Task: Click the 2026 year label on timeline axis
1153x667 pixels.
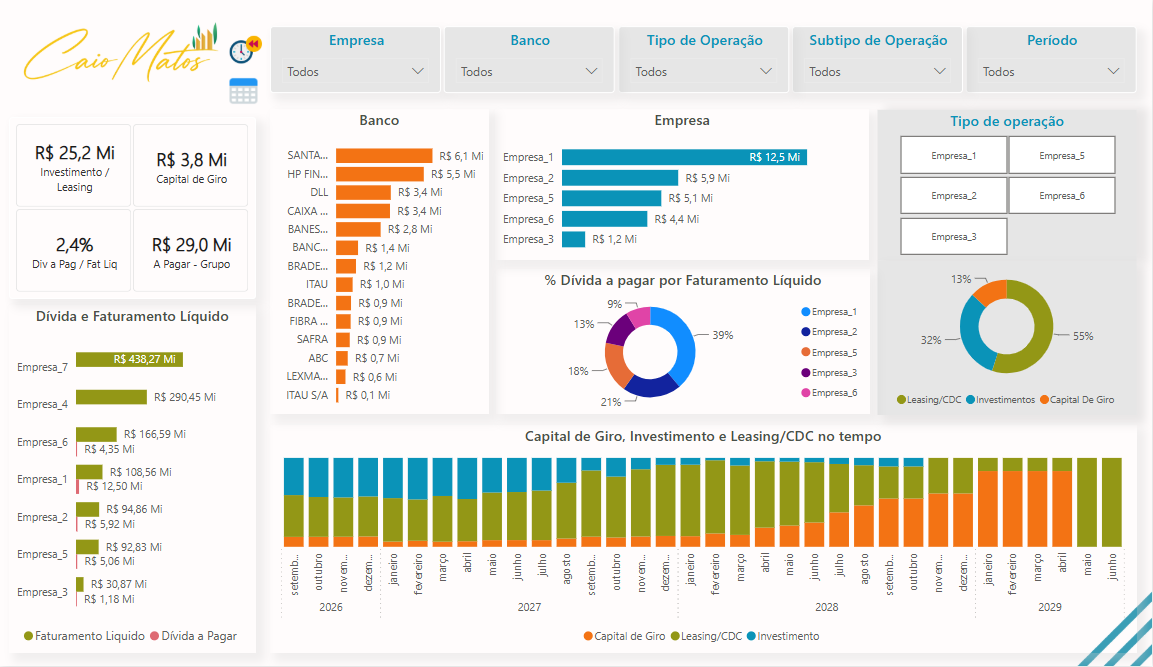Action: point(331,607)
